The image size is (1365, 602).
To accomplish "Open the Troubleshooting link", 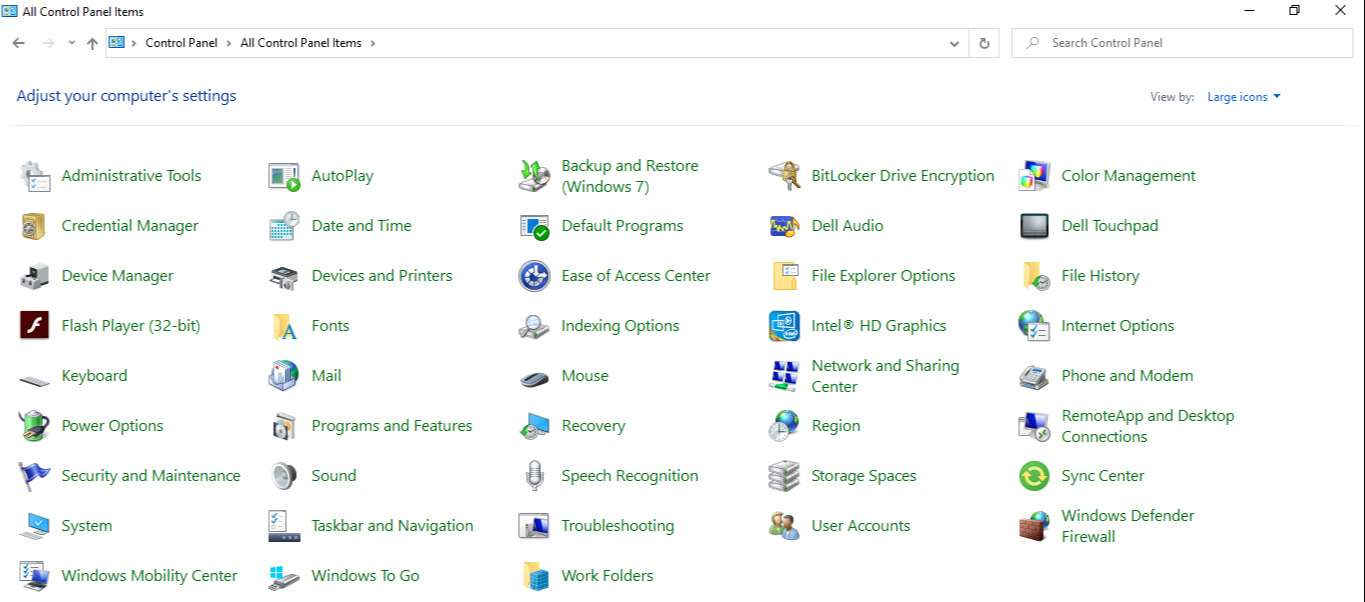I will click(x=618, y=526).
